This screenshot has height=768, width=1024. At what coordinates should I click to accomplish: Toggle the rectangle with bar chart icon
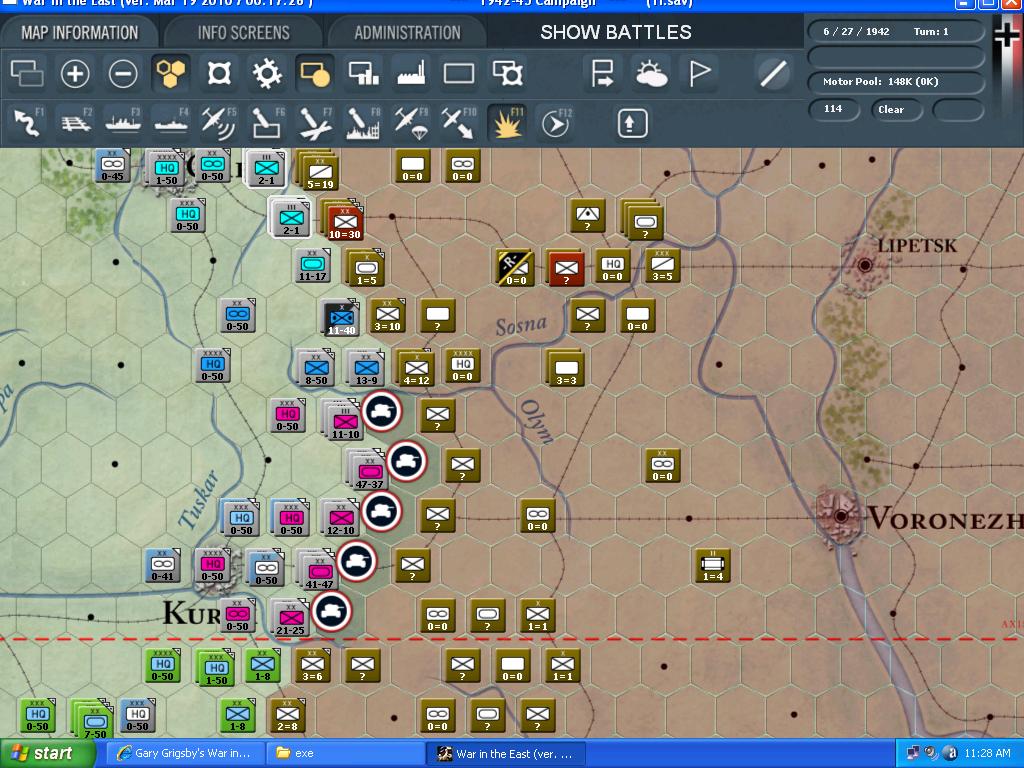pyautogui.click(x=363, y=73)
